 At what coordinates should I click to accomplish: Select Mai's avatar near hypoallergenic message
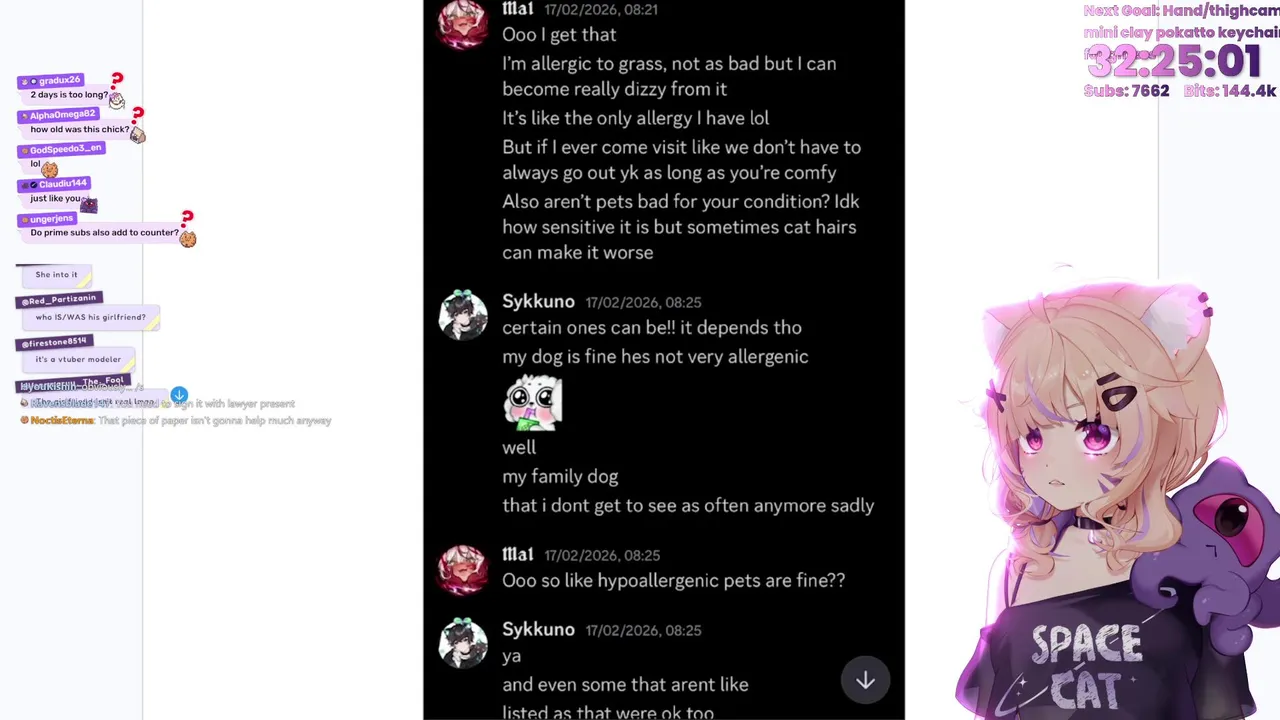(462, 569)
